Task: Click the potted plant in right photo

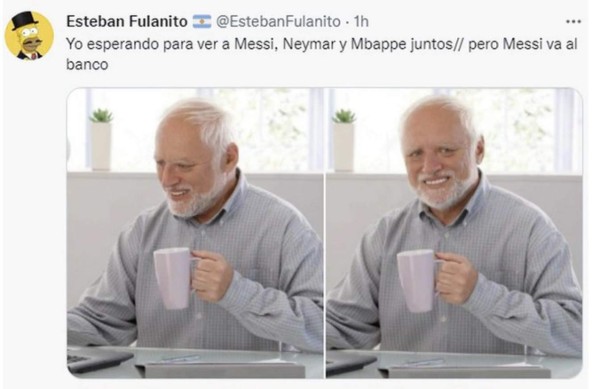Action: point(344,140)
